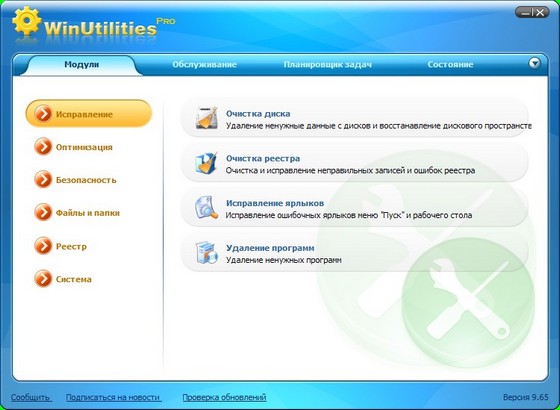
Task: Click the Сообщить link
Action: (x=31, y=397)
